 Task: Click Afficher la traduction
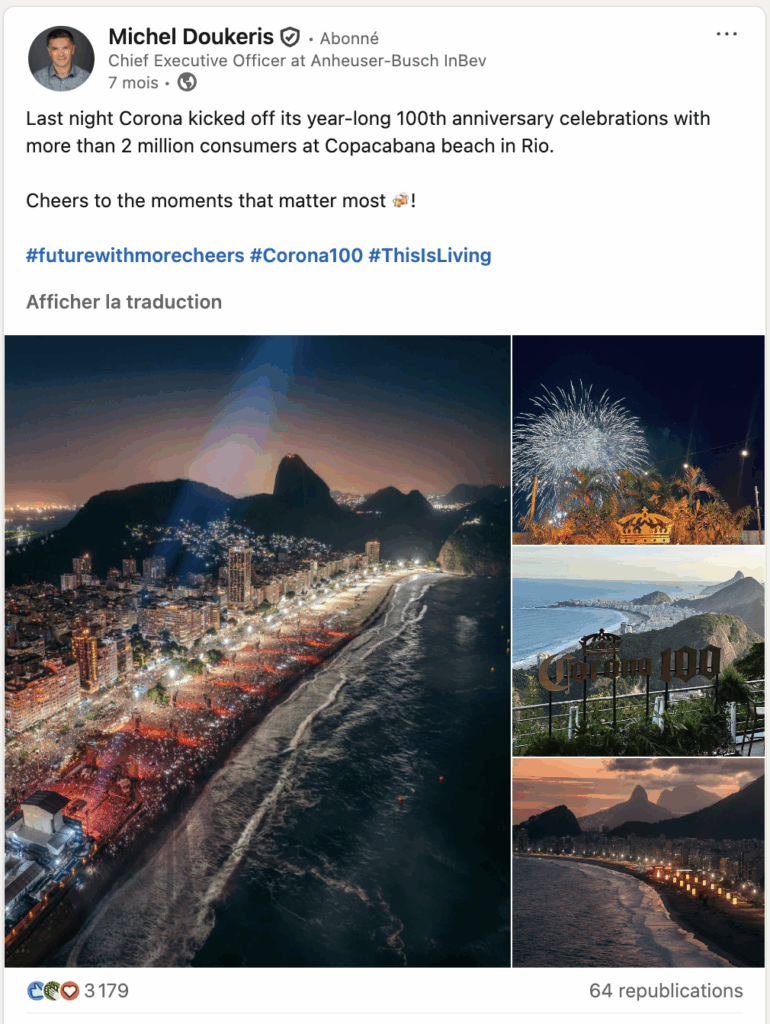pyautogui.click(x=124, y=301)
